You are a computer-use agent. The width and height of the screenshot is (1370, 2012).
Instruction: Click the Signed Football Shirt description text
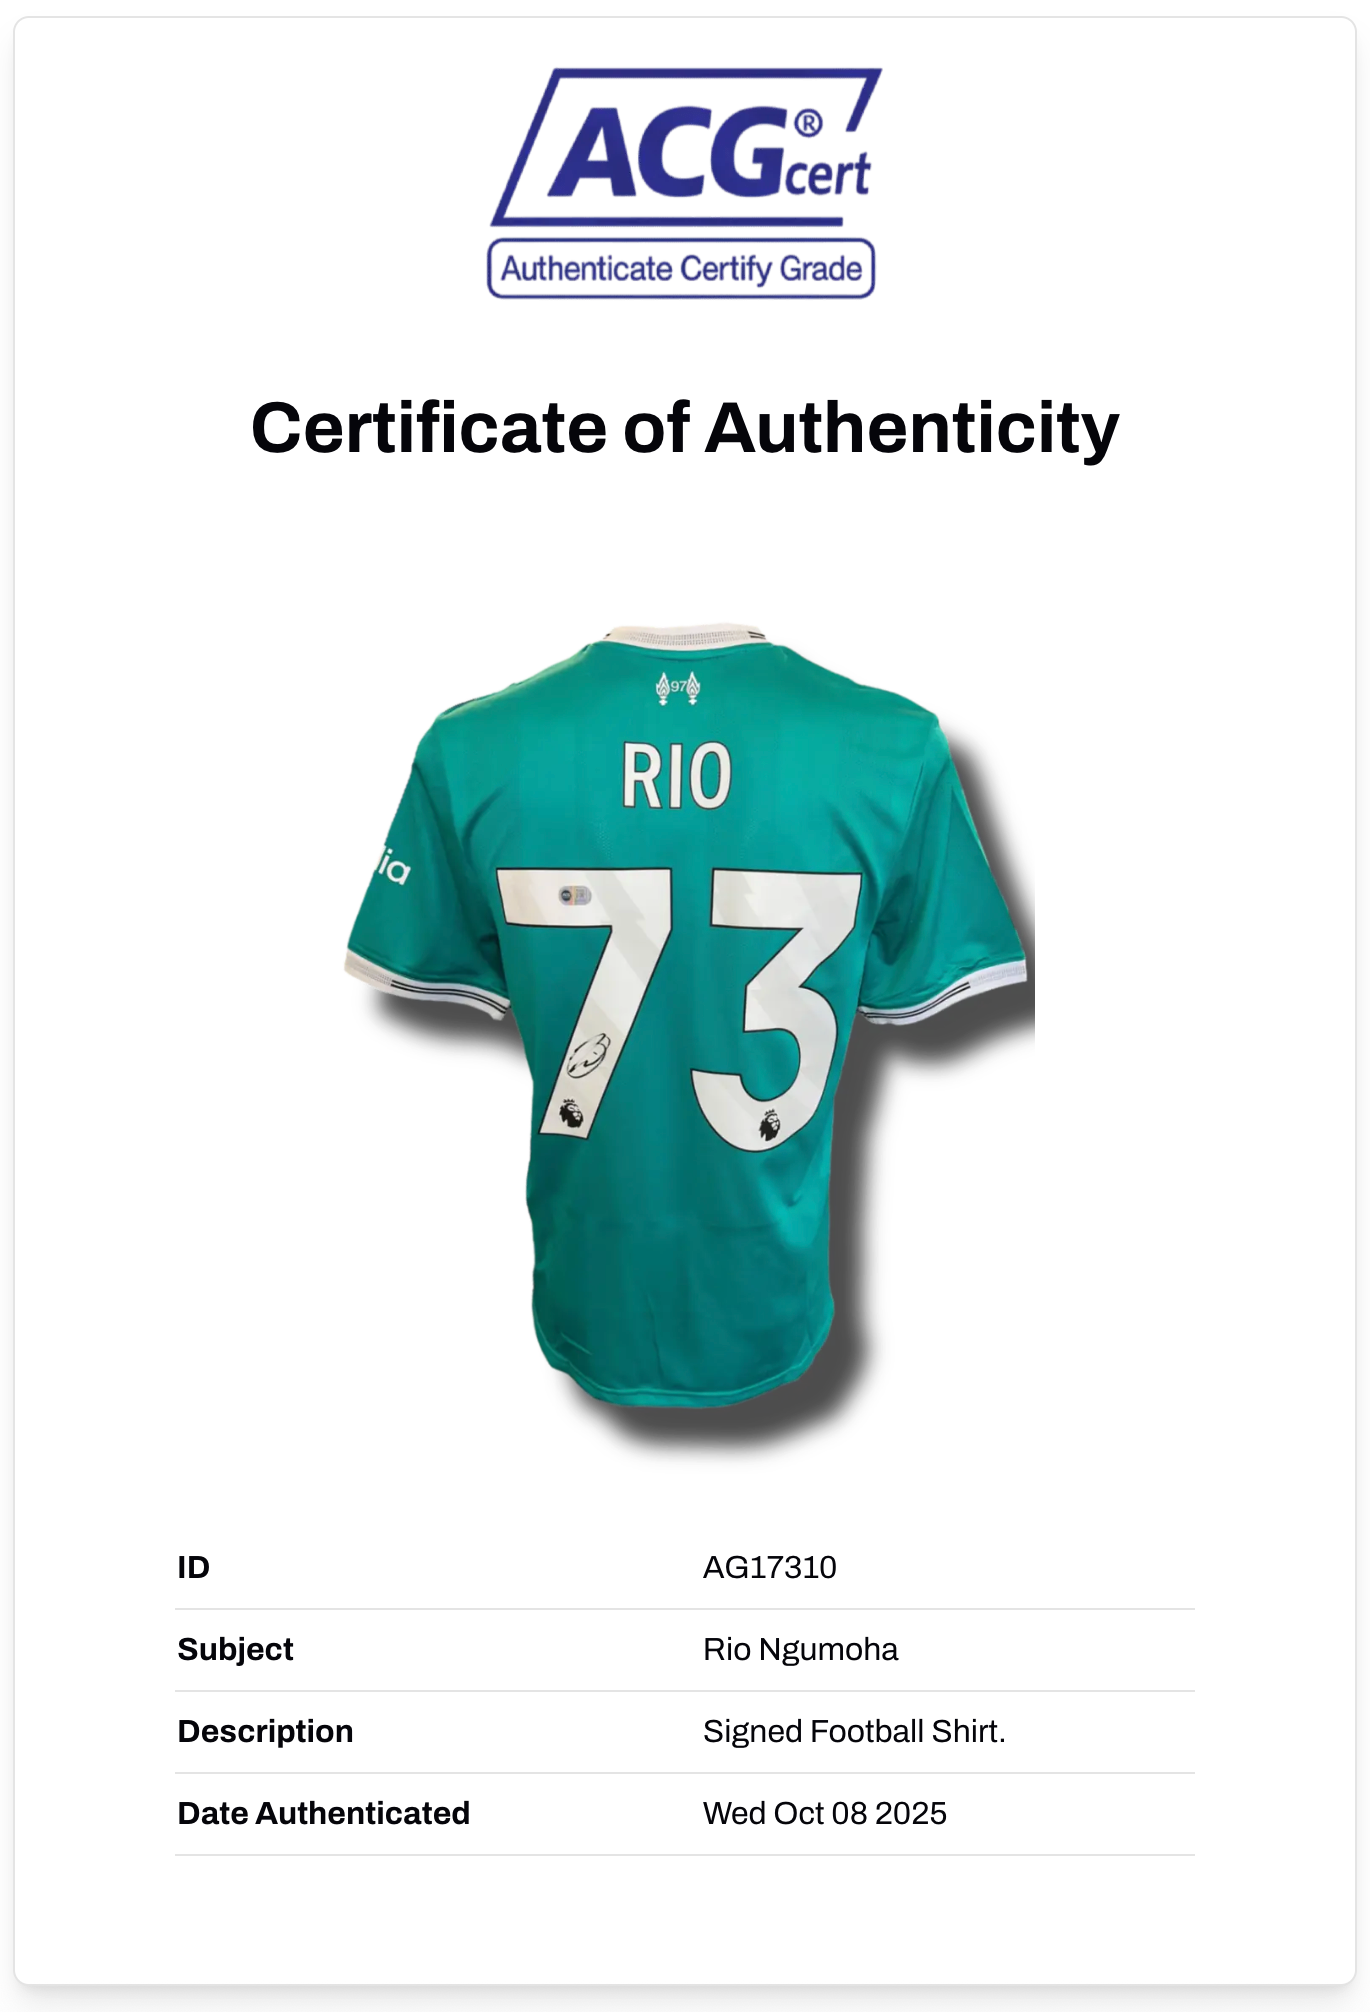[854, 1731]
